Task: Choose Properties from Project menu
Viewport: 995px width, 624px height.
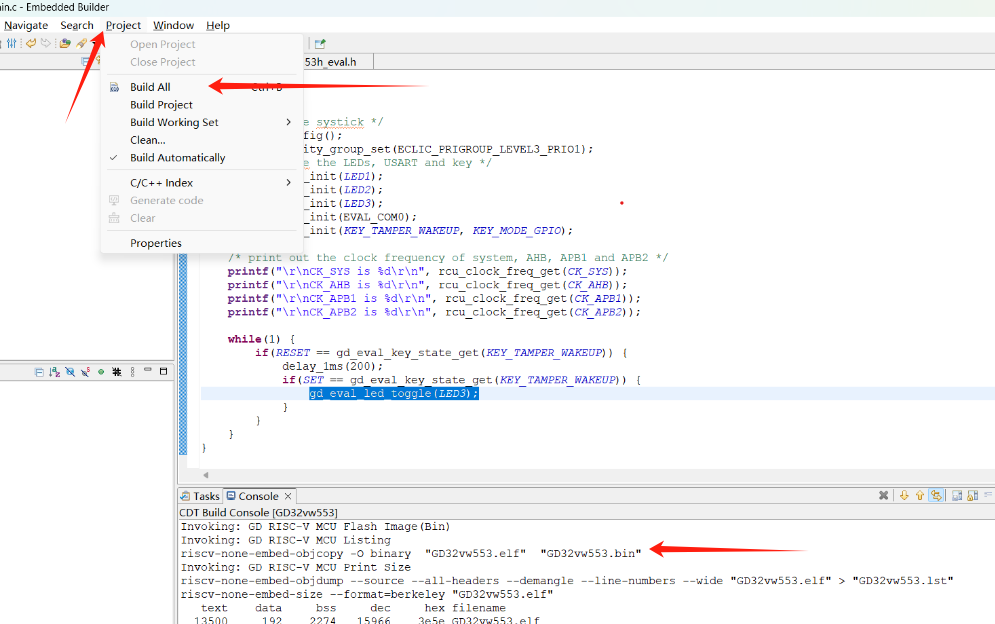Action: pos(155,243)
